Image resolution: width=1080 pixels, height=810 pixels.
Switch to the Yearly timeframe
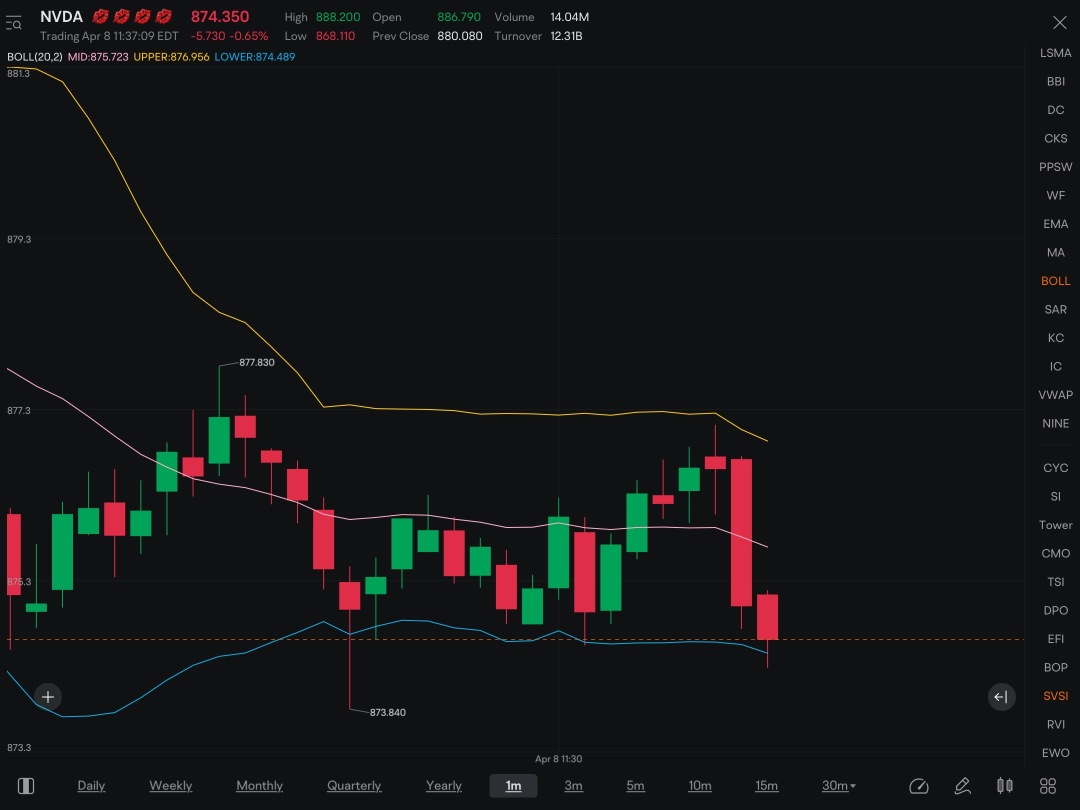(444, 786)
